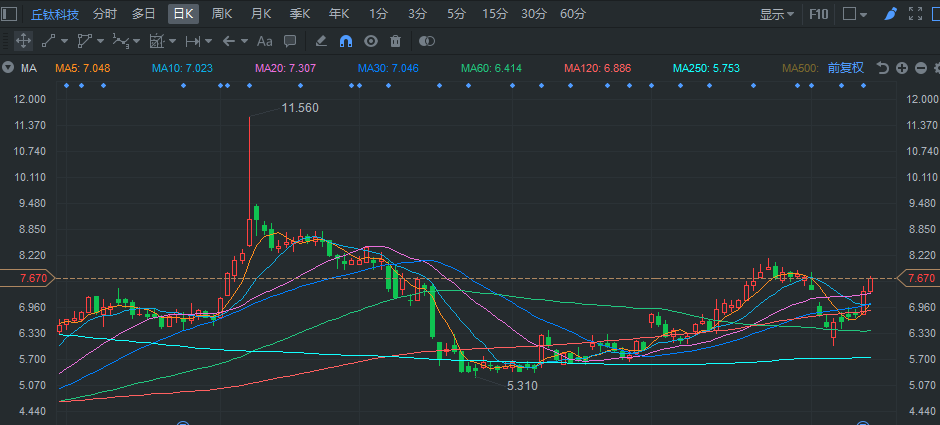Click the window layout square icon
The height and width of the screenshot is (425, 940).
849,14
